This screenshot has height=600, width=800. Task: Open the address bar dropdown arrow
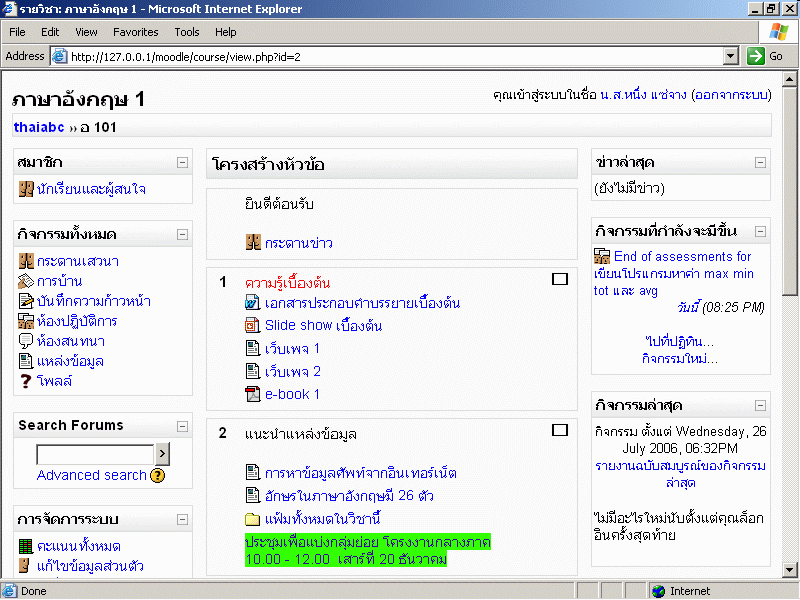[x=730, y=56]
